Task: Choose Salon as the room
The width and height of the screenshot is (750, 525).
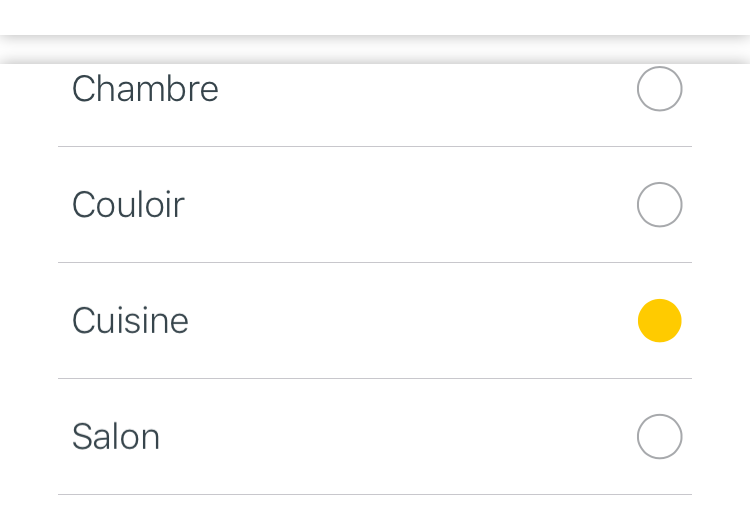Action: tap(660, 437)
